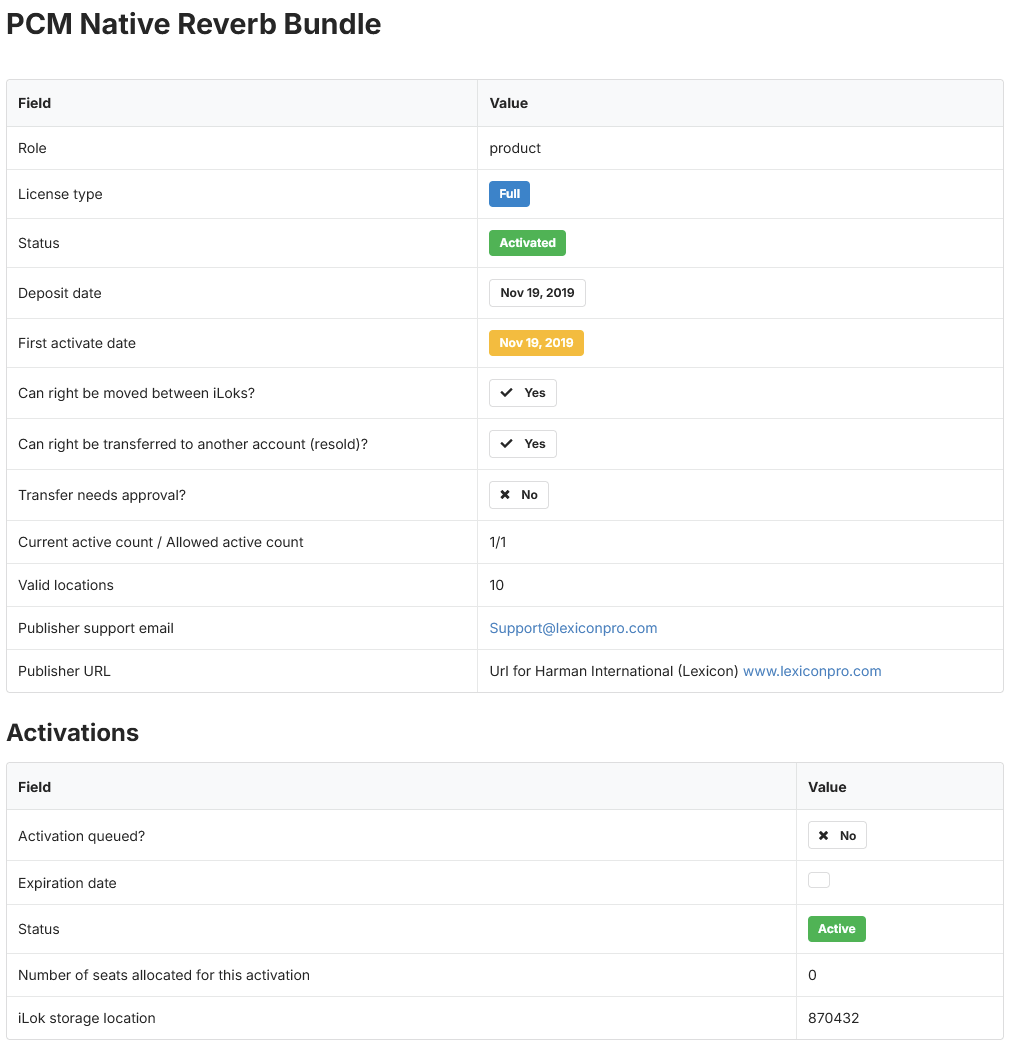Open the www.lexiconpro.com publisher link
This screenshot has height=1049, width=1009.
812,671
